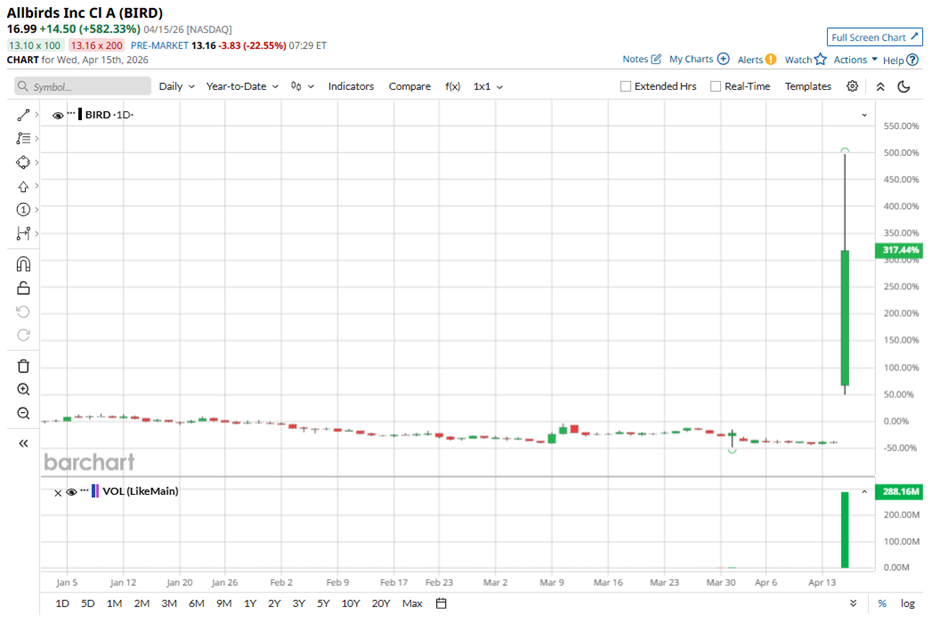This screenshot has height=623, width=940.
Task: Add to My Charts plus icon
Action: [724, 59]
